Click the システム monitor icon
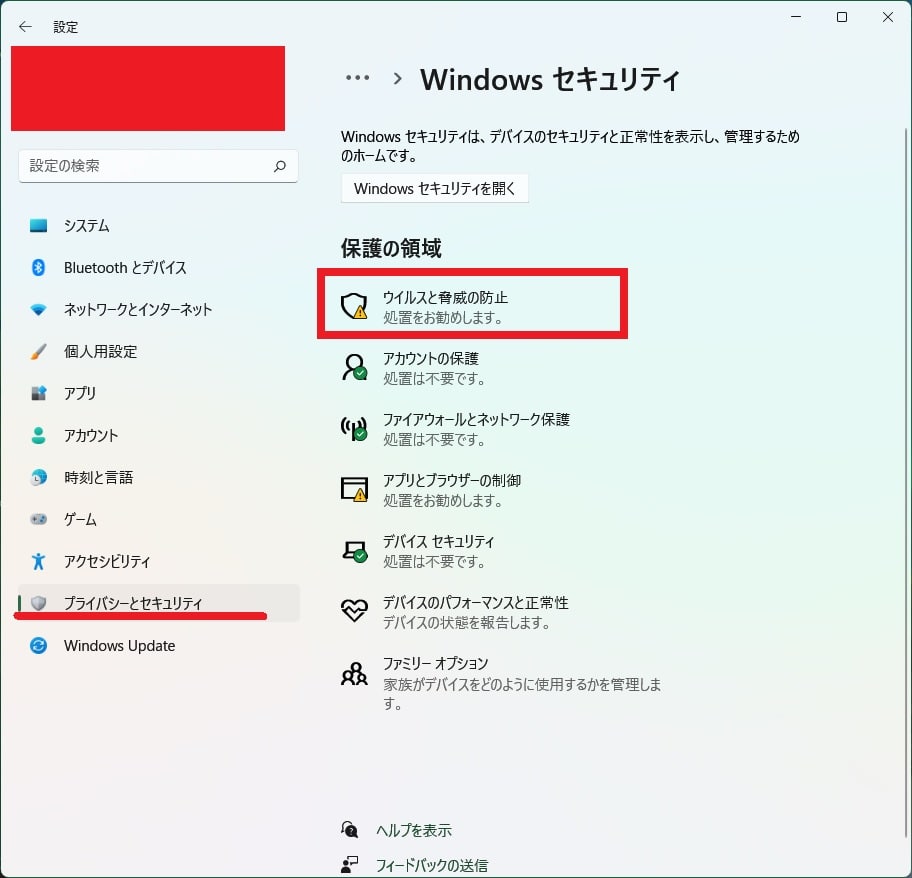This screenshot has height=878, width=912. pos(38,226)
